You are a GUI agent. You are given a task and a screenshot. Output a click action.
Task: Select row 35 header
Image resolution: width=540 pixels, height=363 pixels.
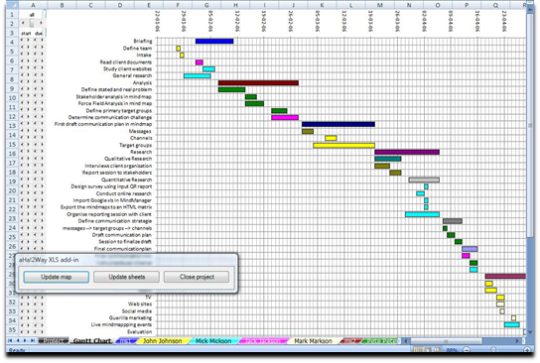12,330
